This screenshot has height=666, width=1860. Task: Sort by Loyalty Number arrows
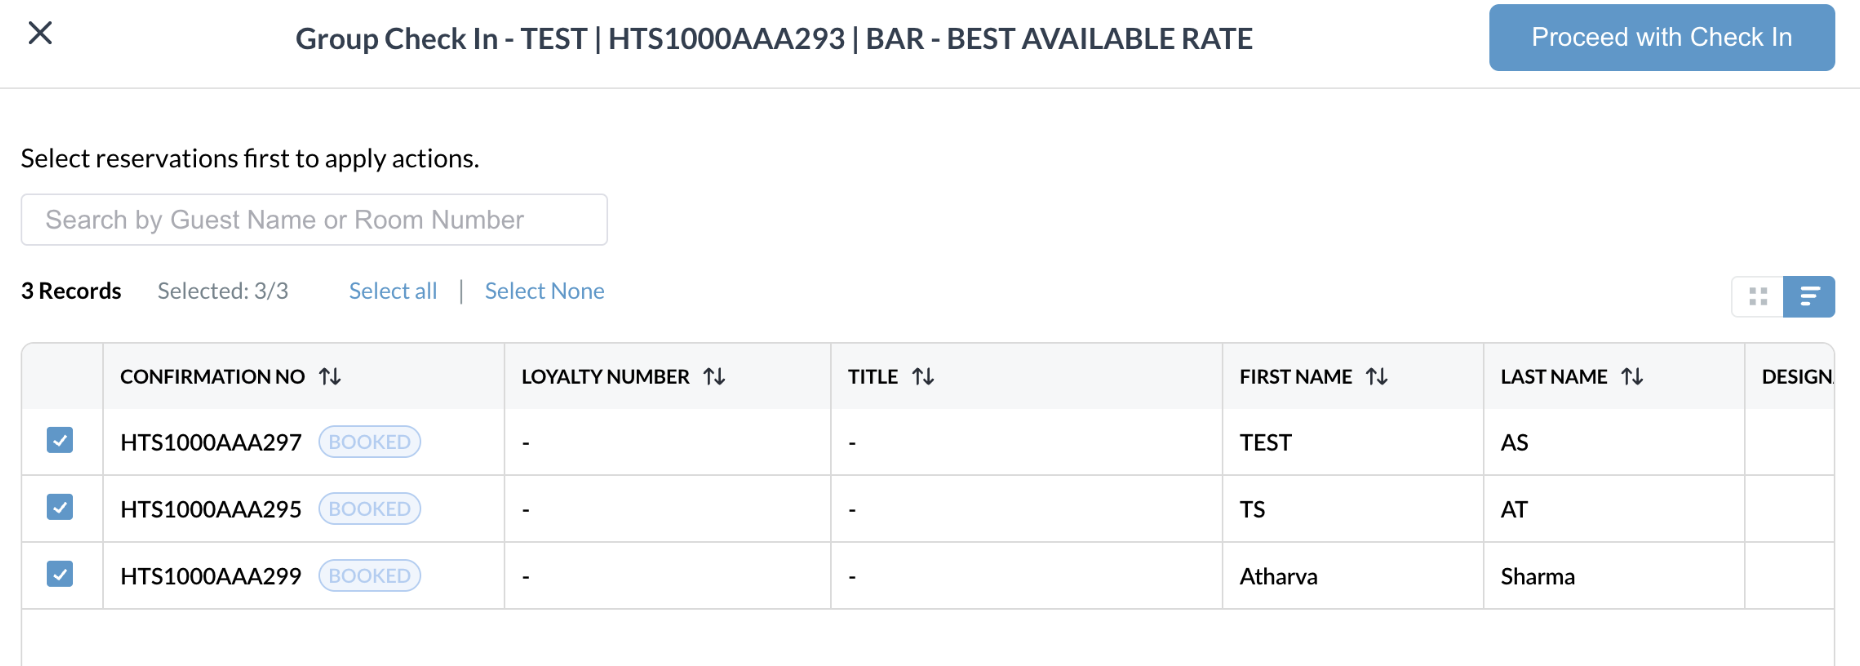pos(714,377)
